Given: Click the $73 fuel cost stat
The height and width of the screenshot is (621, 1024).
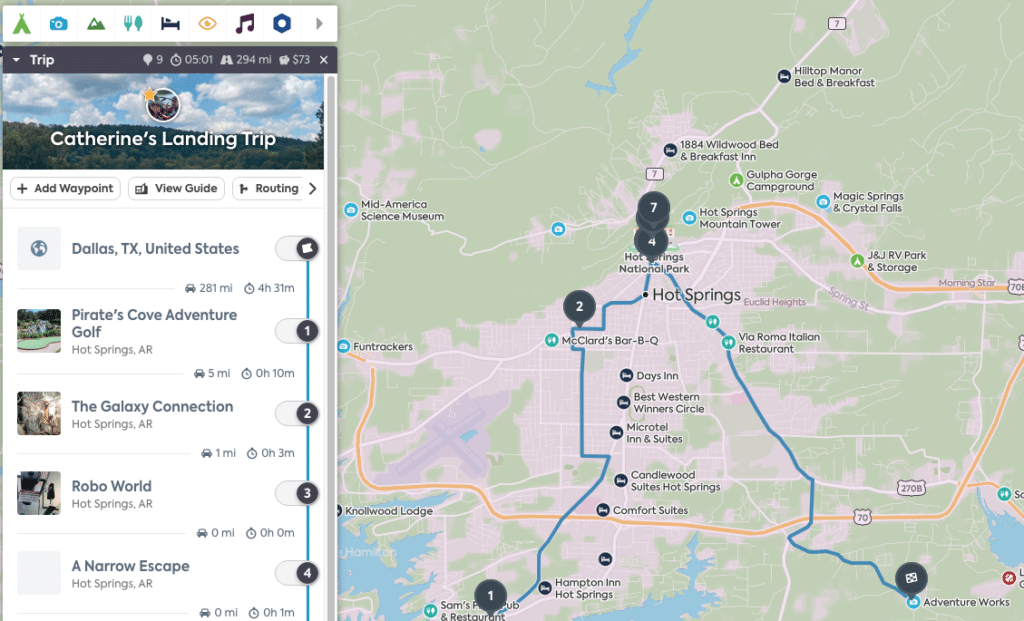Looking at the screenshot, I should [294, 60].
